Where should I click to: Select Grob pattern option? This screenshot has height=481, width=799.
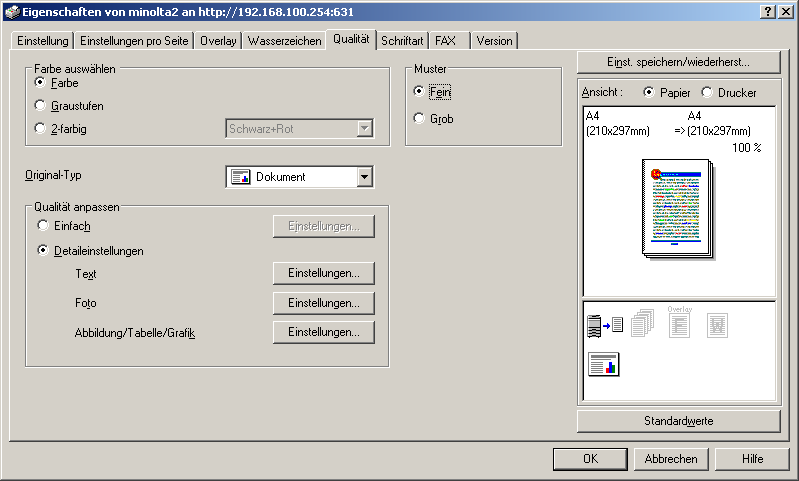tap(420, 118)
